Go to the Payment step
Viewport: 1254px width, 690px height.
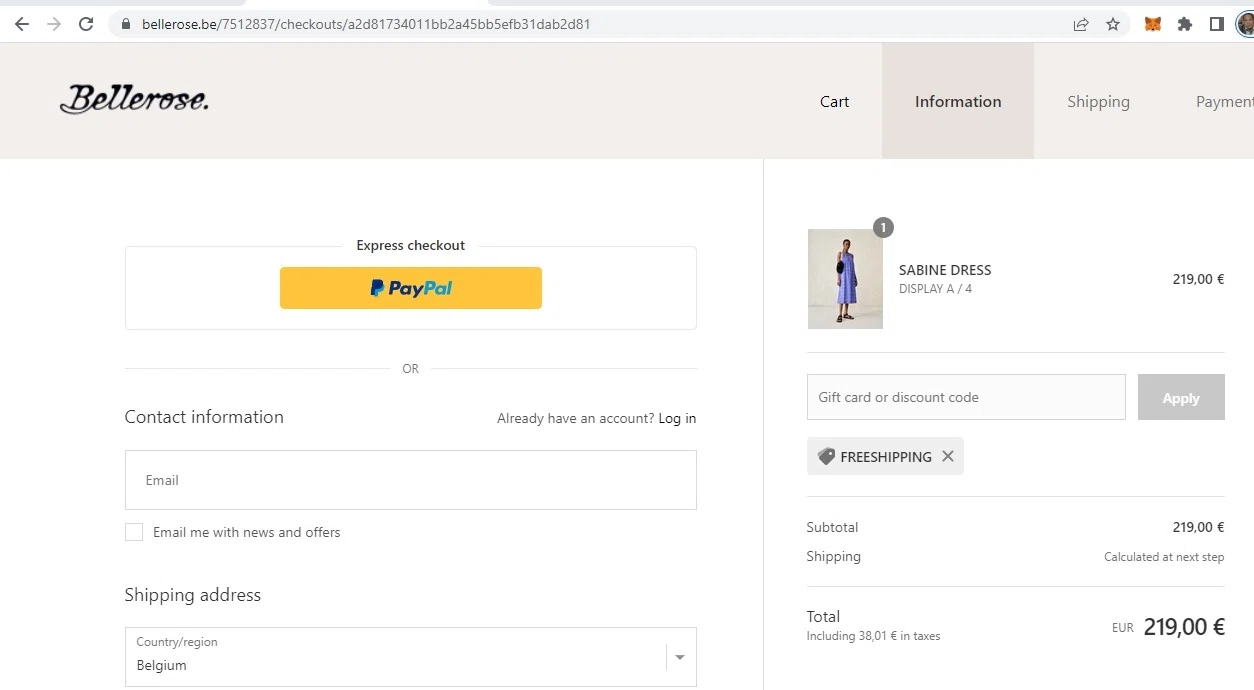(1225, 101)
